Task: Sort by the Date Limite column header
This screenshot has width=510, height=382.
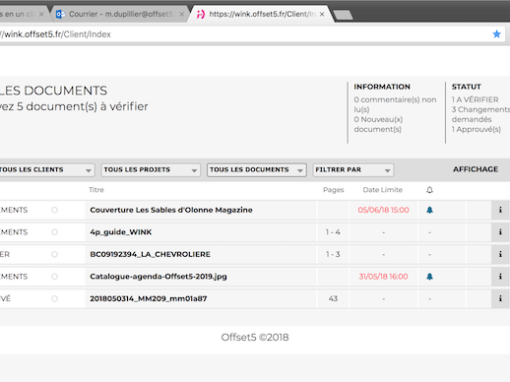Action: pyautogui.click(x=383, y=190)
